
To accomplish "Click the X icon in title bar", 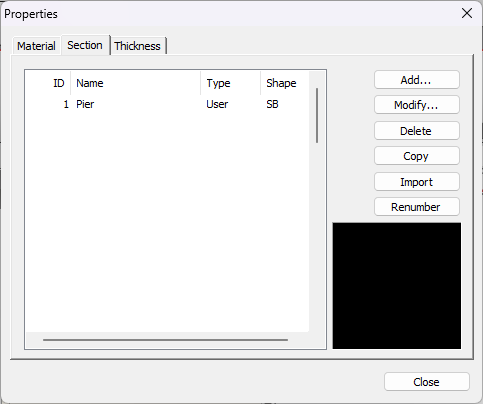I will coord(467,13).
